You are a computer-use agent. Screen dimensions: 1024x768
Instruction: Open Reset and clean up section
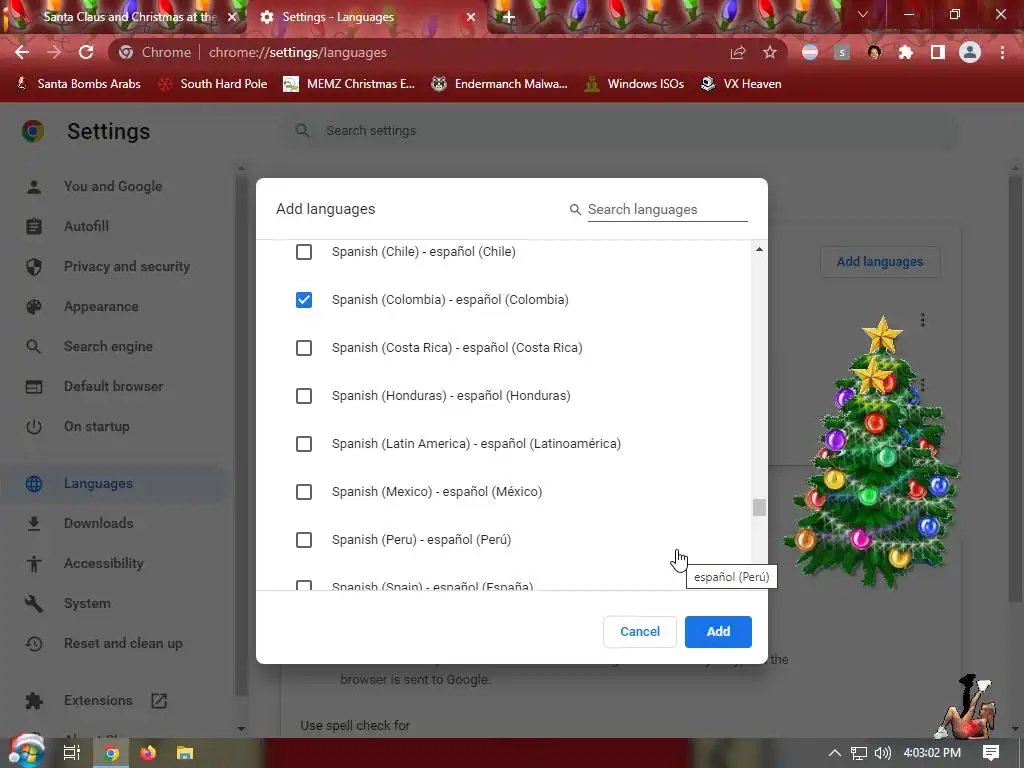click(123, 643)
